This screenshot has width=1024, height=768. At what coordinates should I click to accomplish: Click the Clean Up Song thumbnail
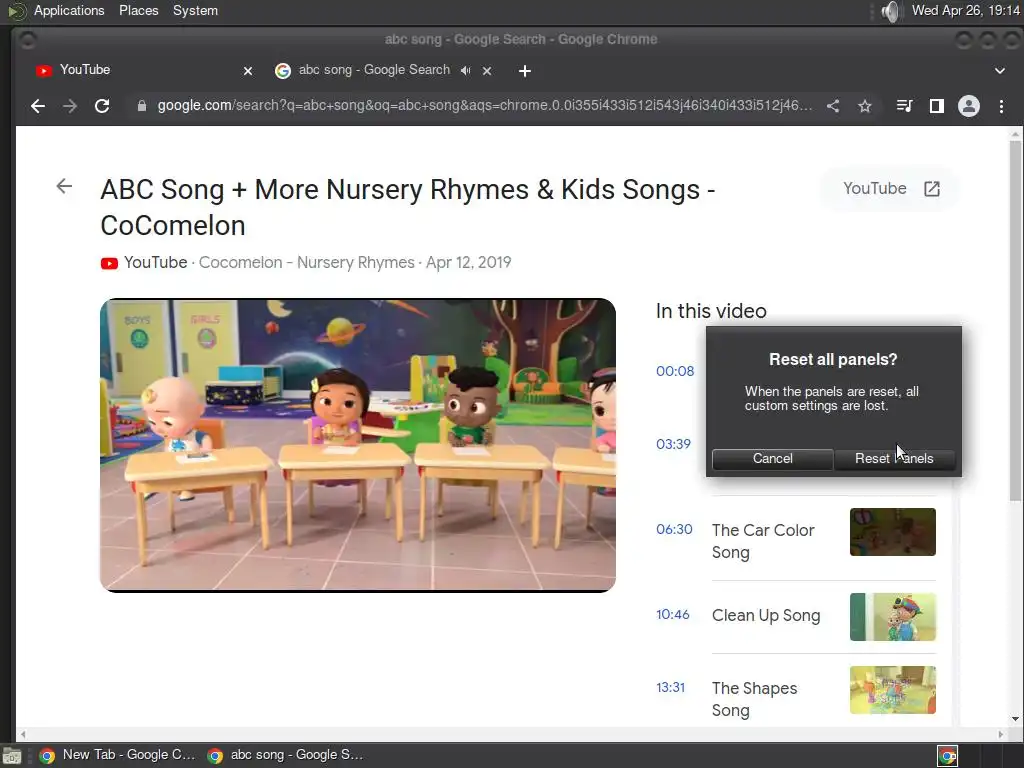[893, 617]
